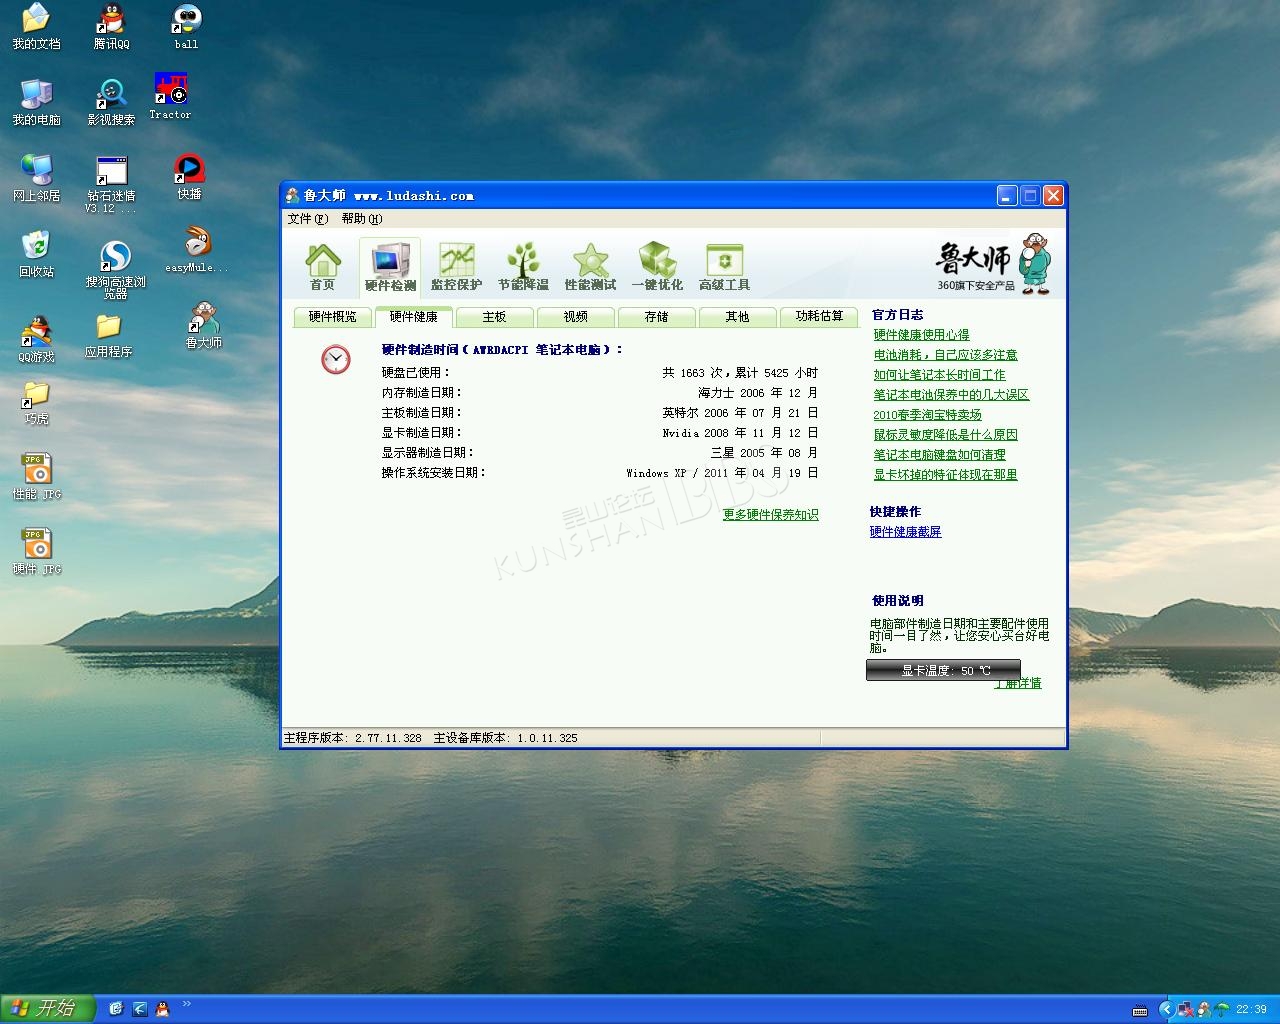This screenshot has width=1280, height=1024.
Task: Click the clock icon beside manufacture dates
Action: (336, 359)
